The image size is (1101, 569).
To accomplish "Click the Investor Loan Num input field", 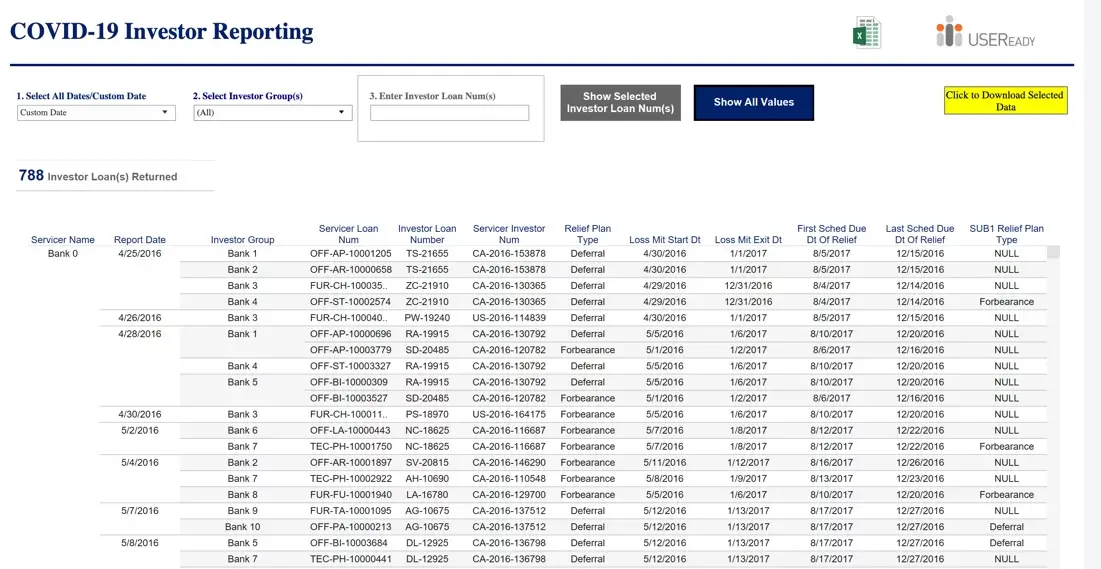I will (449, 113).
